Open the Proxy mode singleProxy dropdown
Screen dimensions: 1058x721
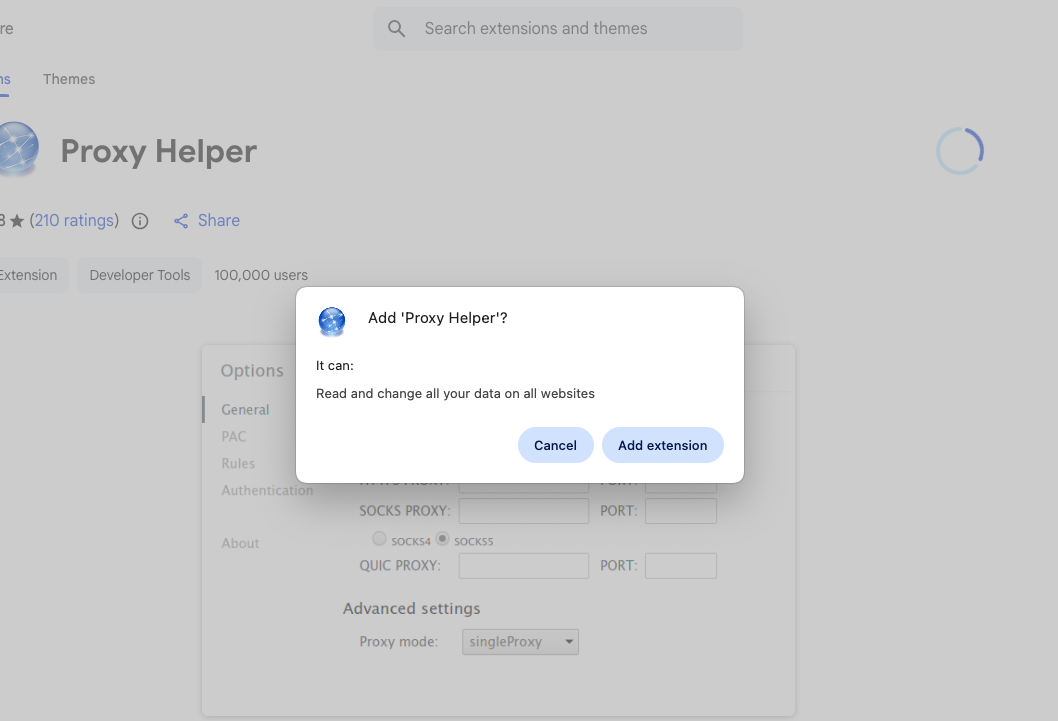coord(520,642)
